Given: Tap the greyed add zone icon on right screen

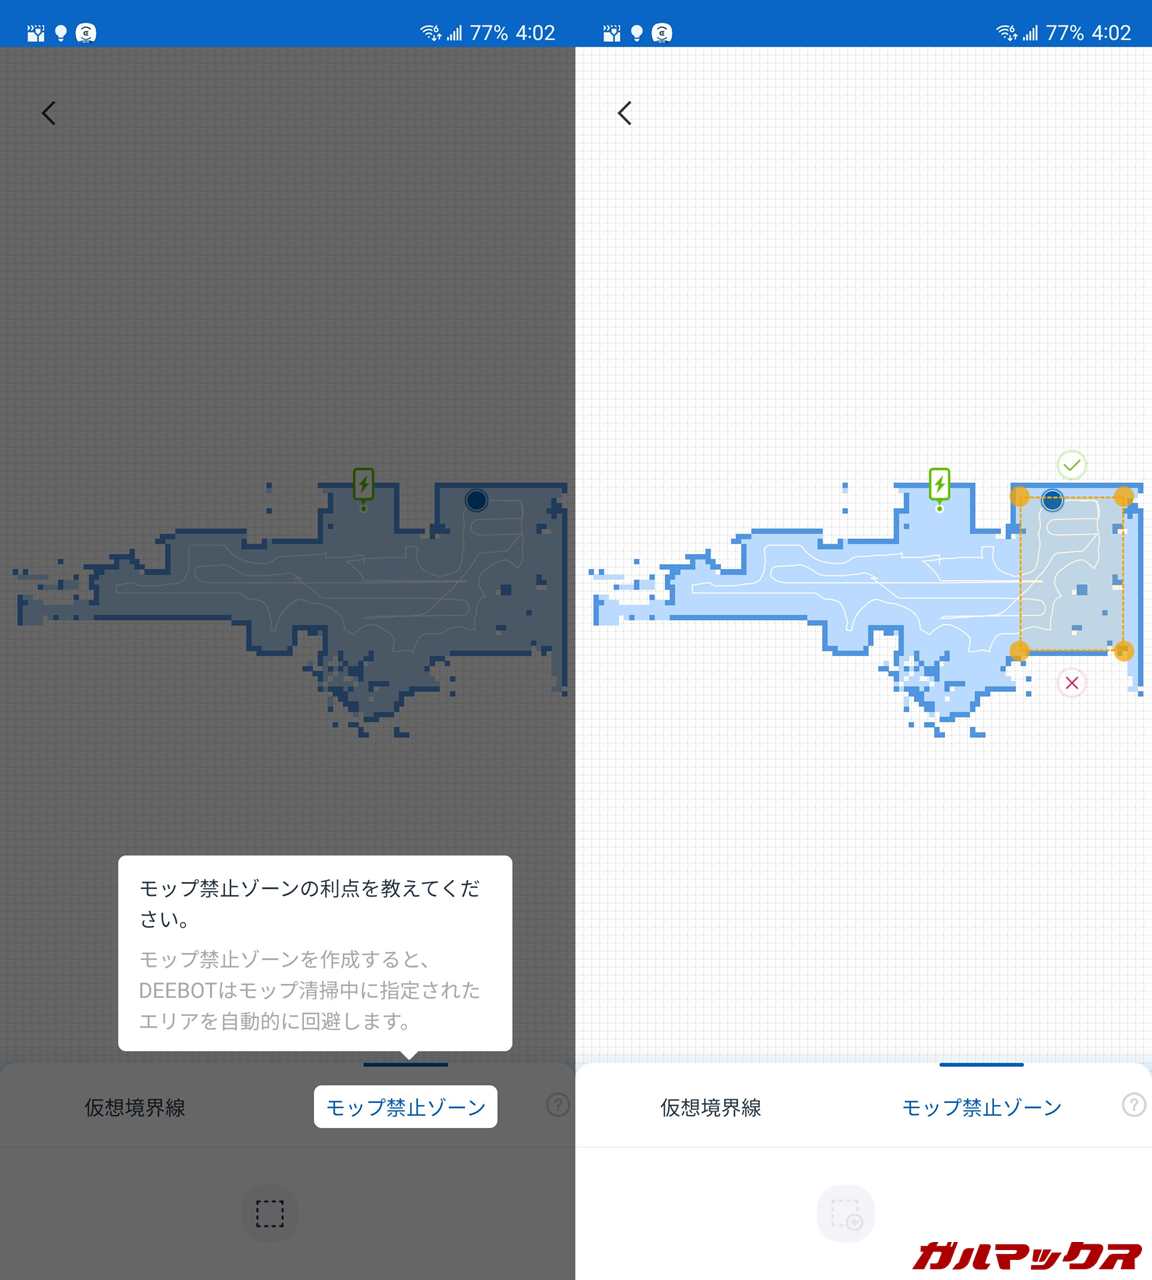Looking at the screenshot, I should pyautogui.click(x=846, y=1213).
